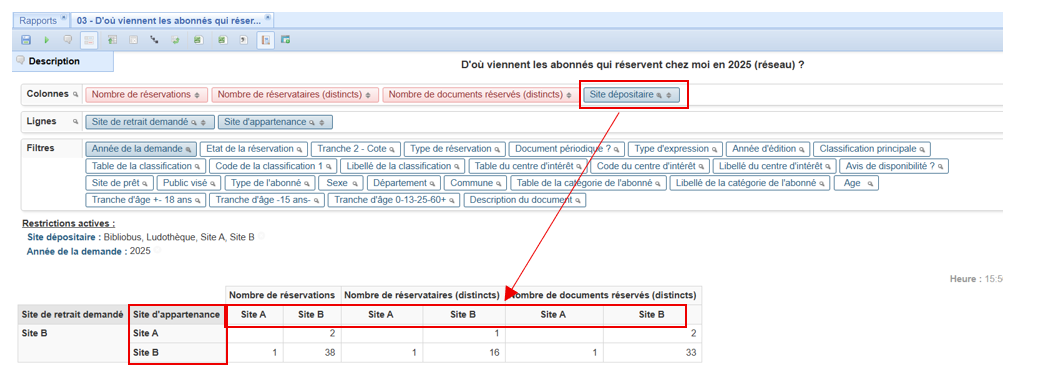Viewport: 1050px width, 388px height.
Task: Open the Tranche 2 - Cote filter
Action: coord(357,149)
